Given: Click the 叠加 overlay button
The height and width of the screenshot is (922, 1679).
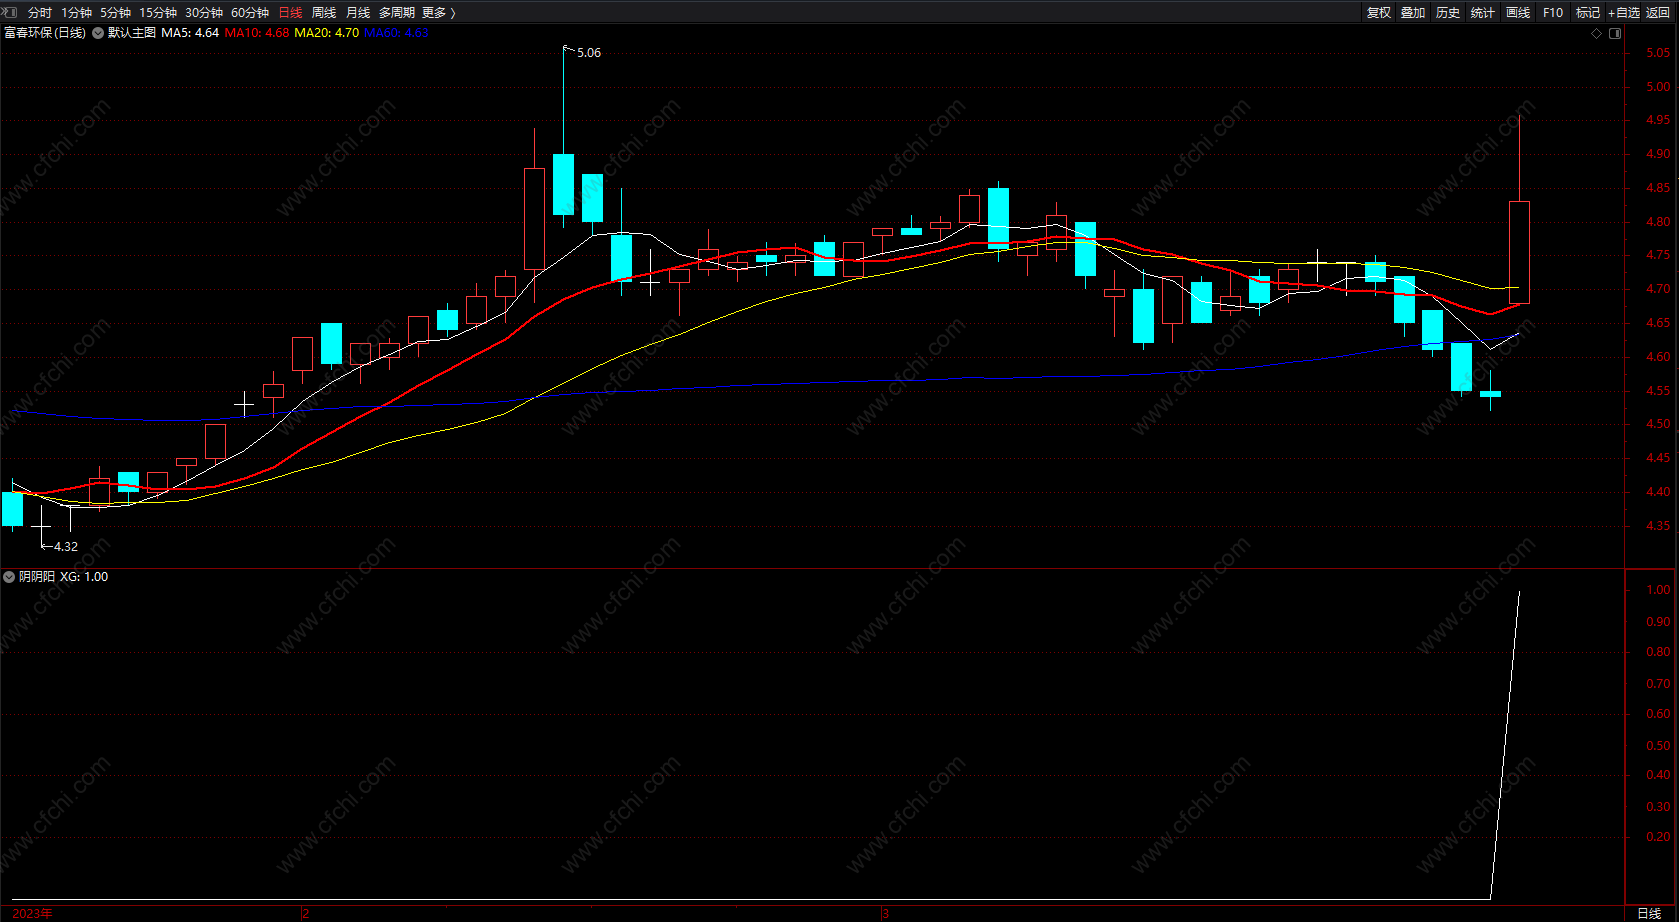Looking at the screenshot, I should coord(1413,13).
